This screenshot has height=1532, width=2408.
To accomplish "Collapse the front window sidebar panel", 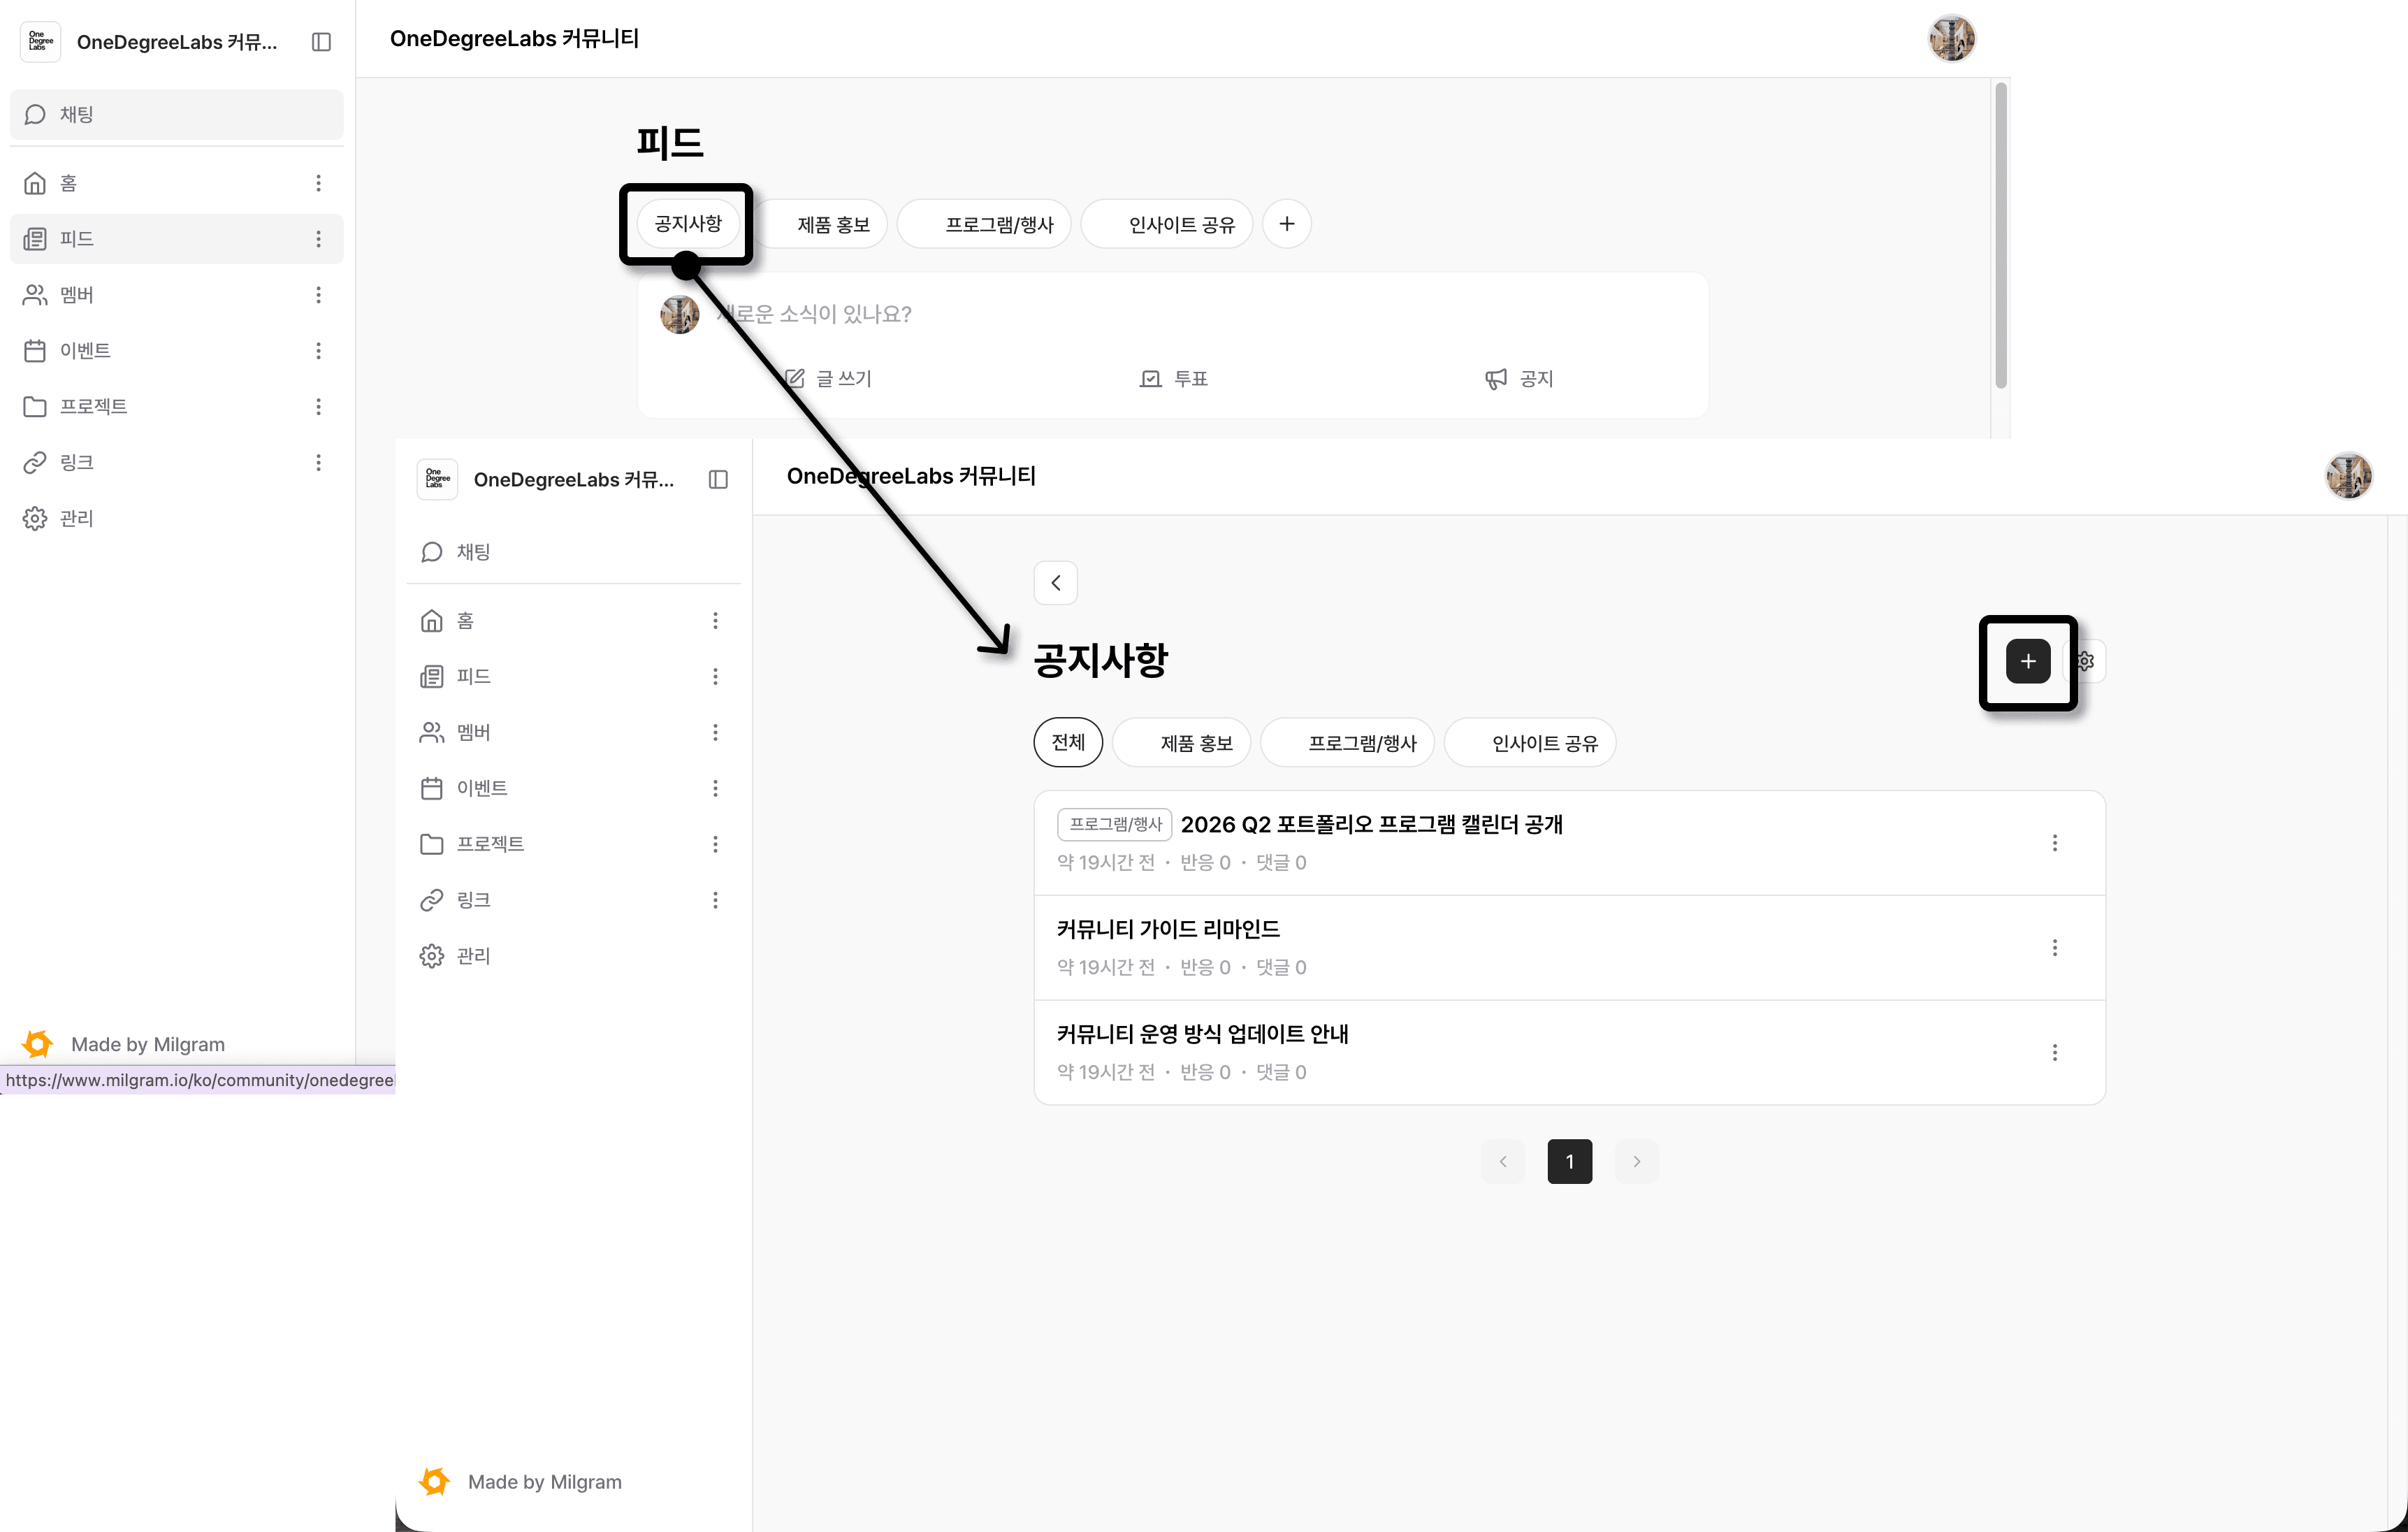I will coord(718,480).
